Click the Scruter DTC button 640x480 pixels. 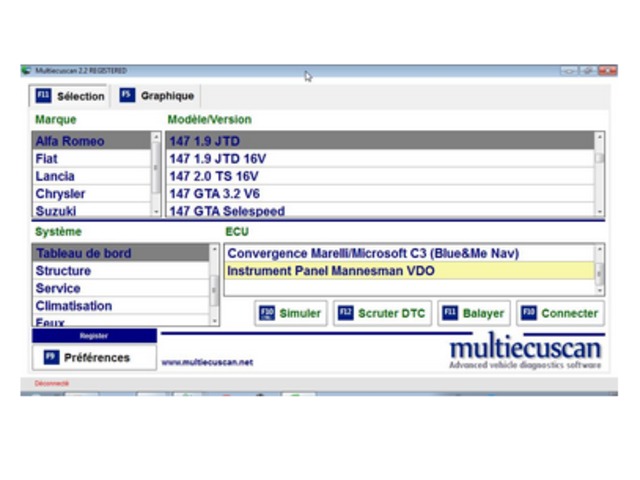click(382, 313)
